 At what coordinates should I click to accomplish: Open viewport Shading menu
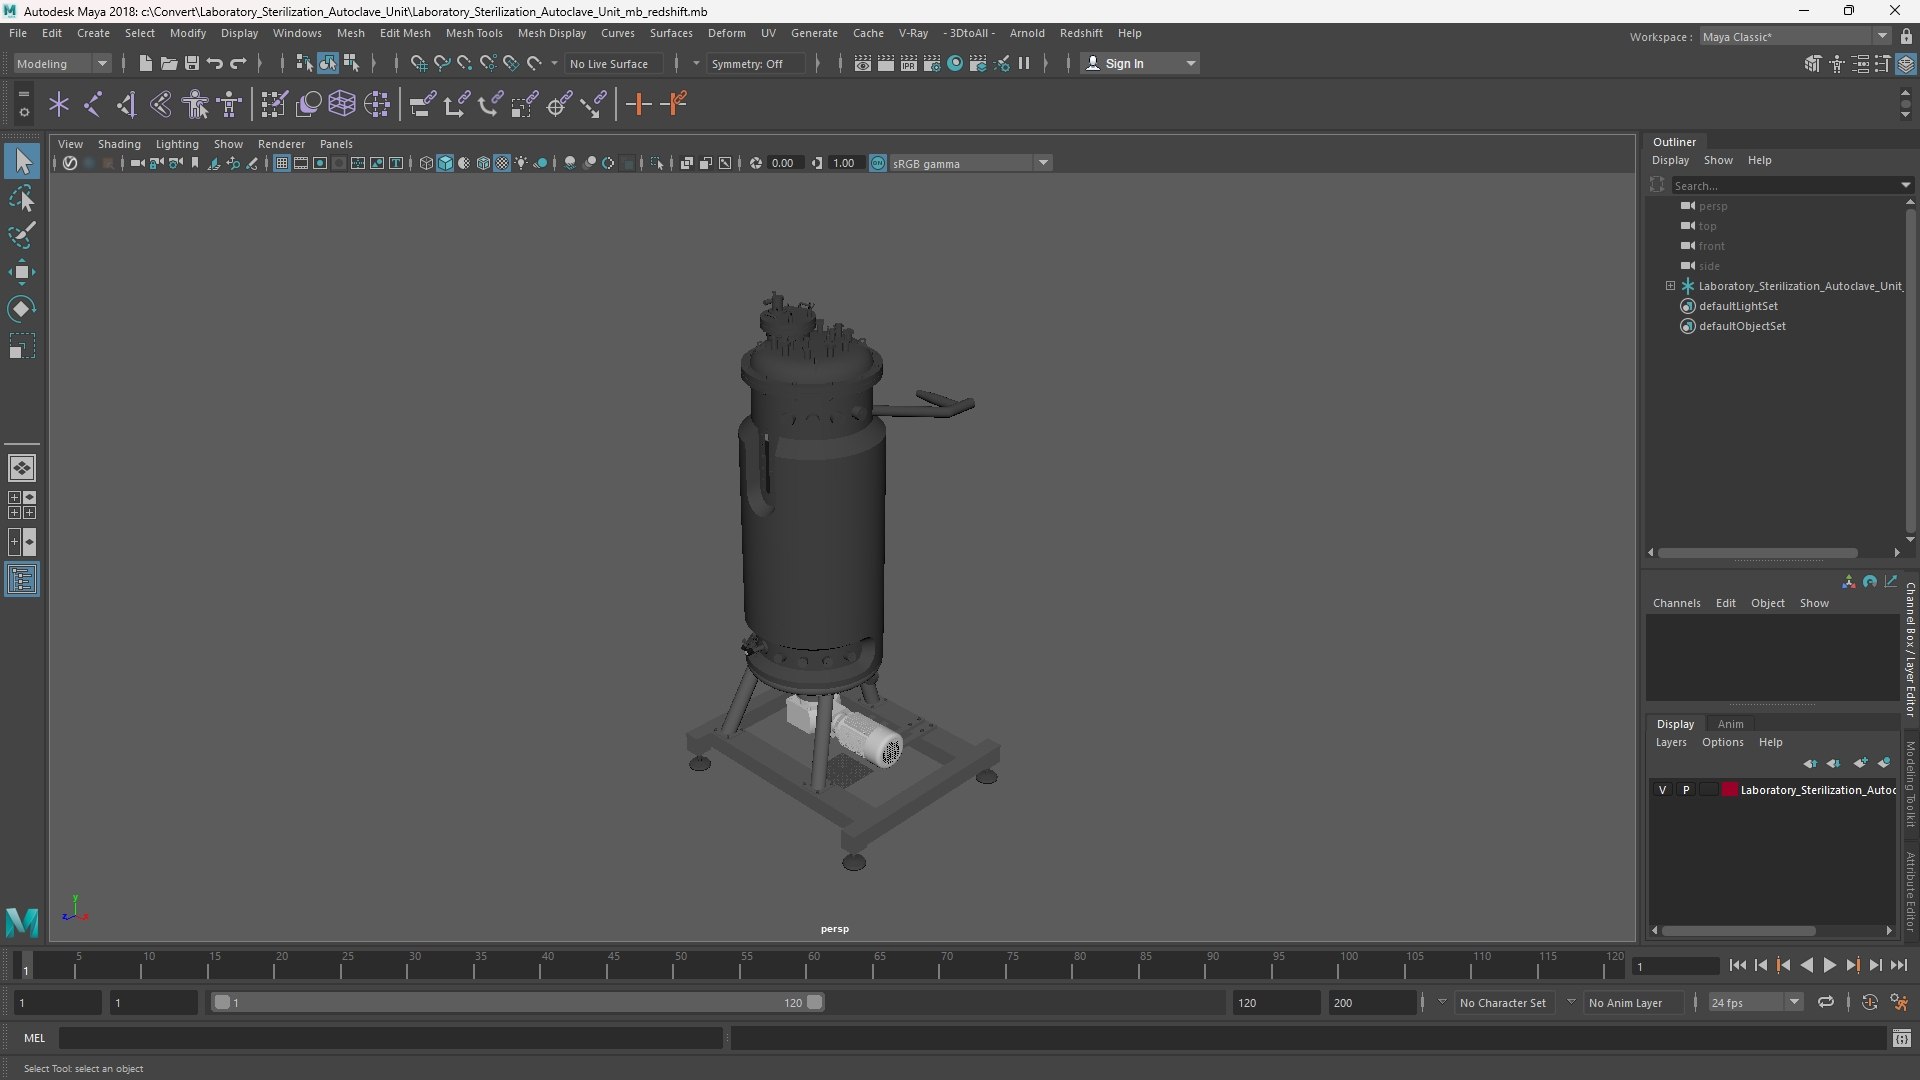point(119,144)
